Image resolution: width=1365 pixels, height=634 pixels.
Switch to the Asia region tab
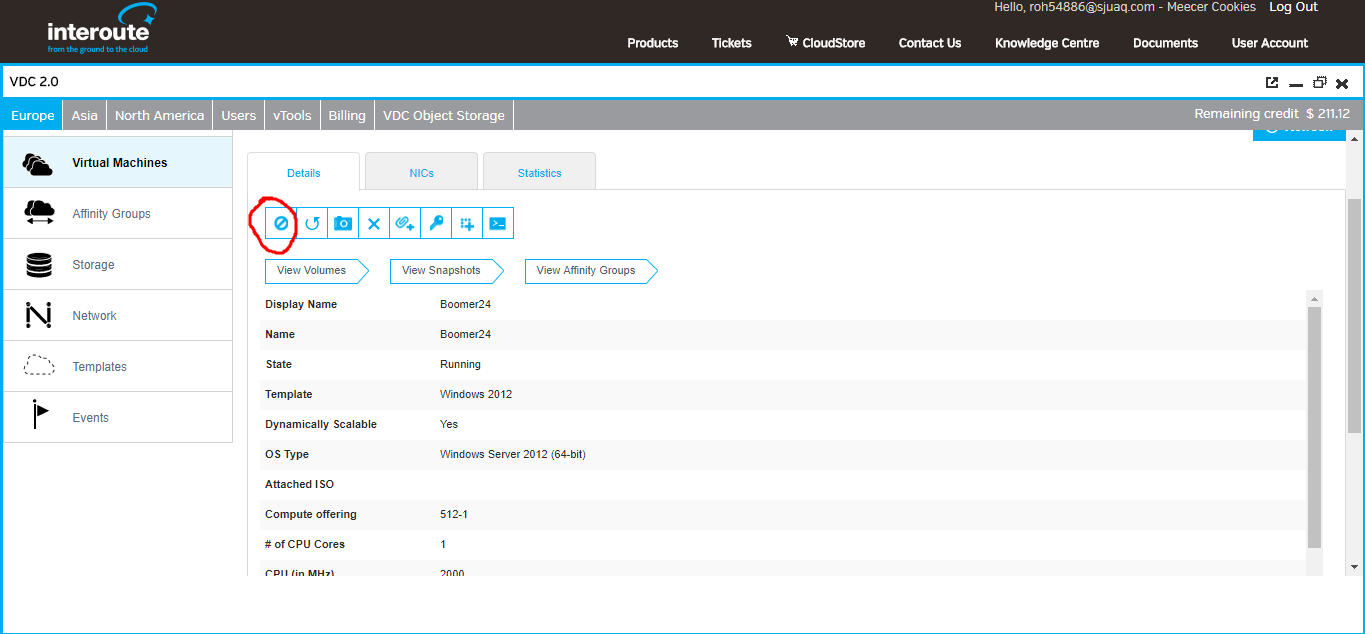85,115
